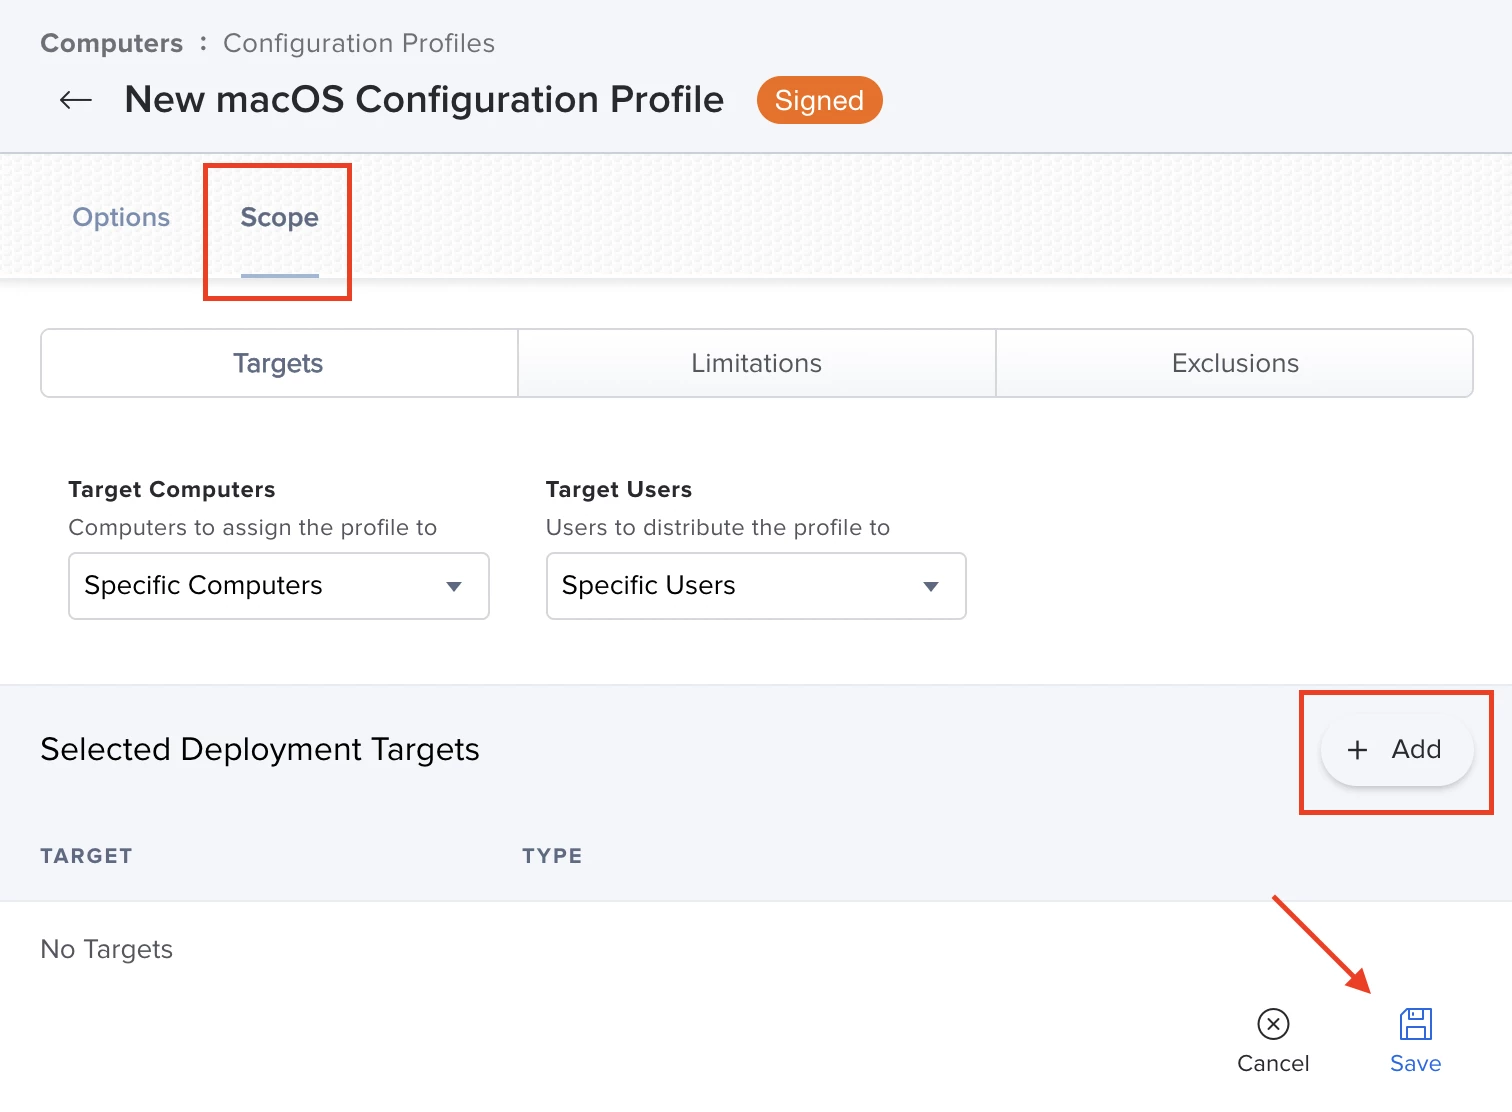1512x1112 pixels.
Task: Open the Target Users dropdown
Action: point(756,586)
